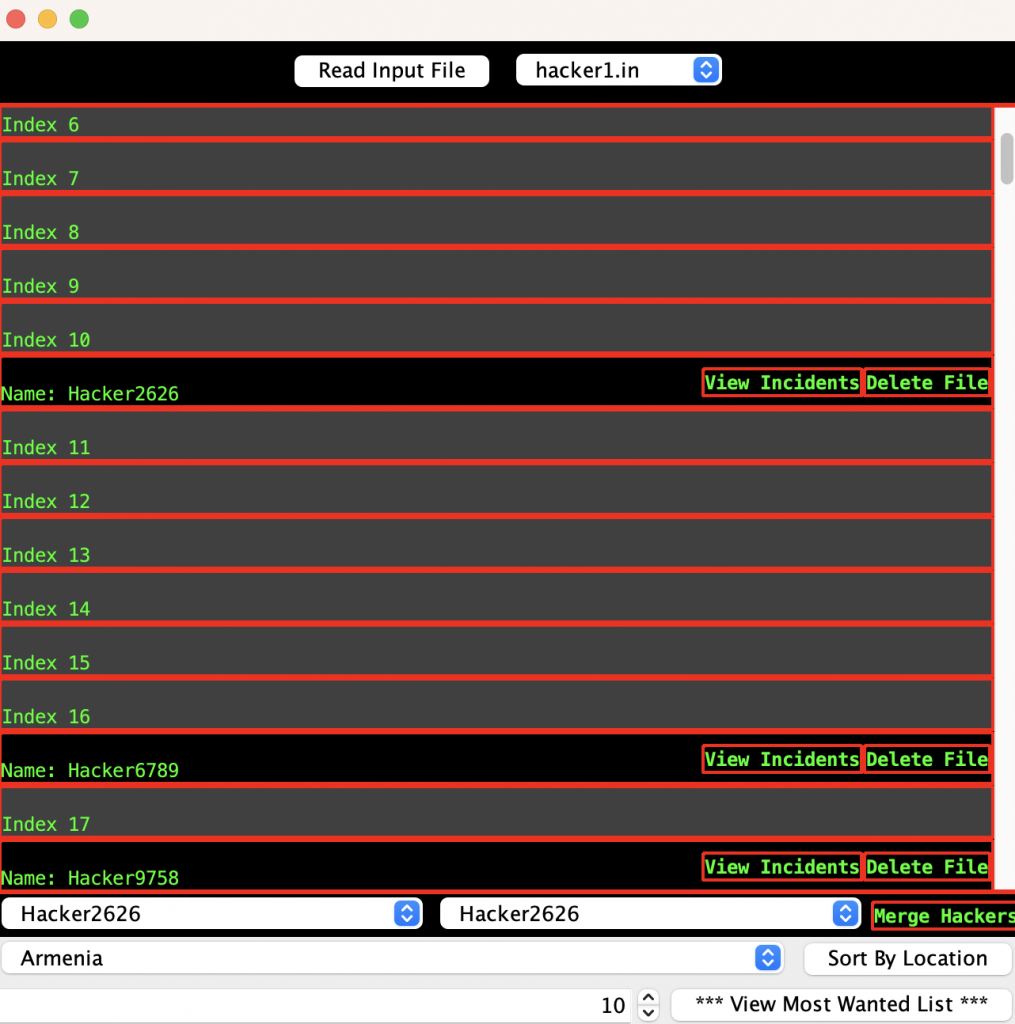Image resolution: width=1015 pixels, height=1024 pixels.
Task: Open the second Hacker2626 merge dropdown
Action: coord(649,914)
